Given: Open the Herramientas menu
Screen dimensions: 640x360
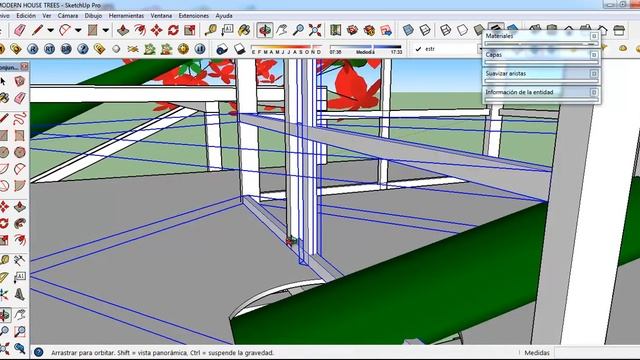Looking at the screenshot, I should tap(126, 16).
